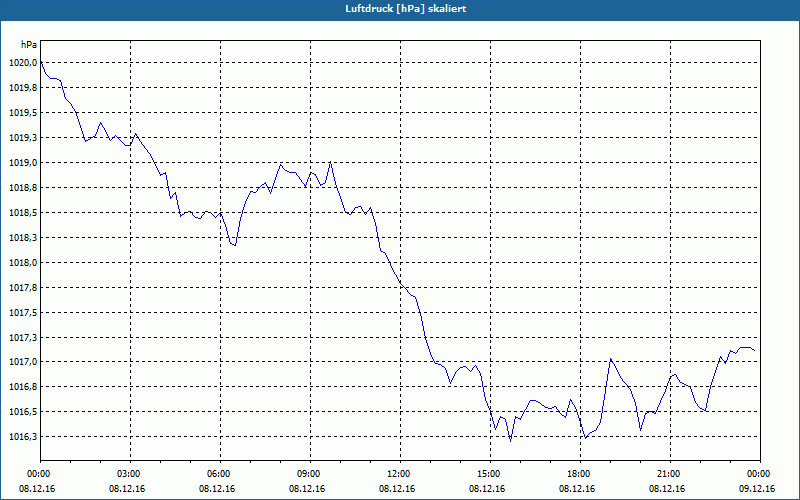Image resolution: width=800 pixels, height=500 pixels.
Task: Click the 1016,5 pressure axis label
Action: click(x=23, y=412)
